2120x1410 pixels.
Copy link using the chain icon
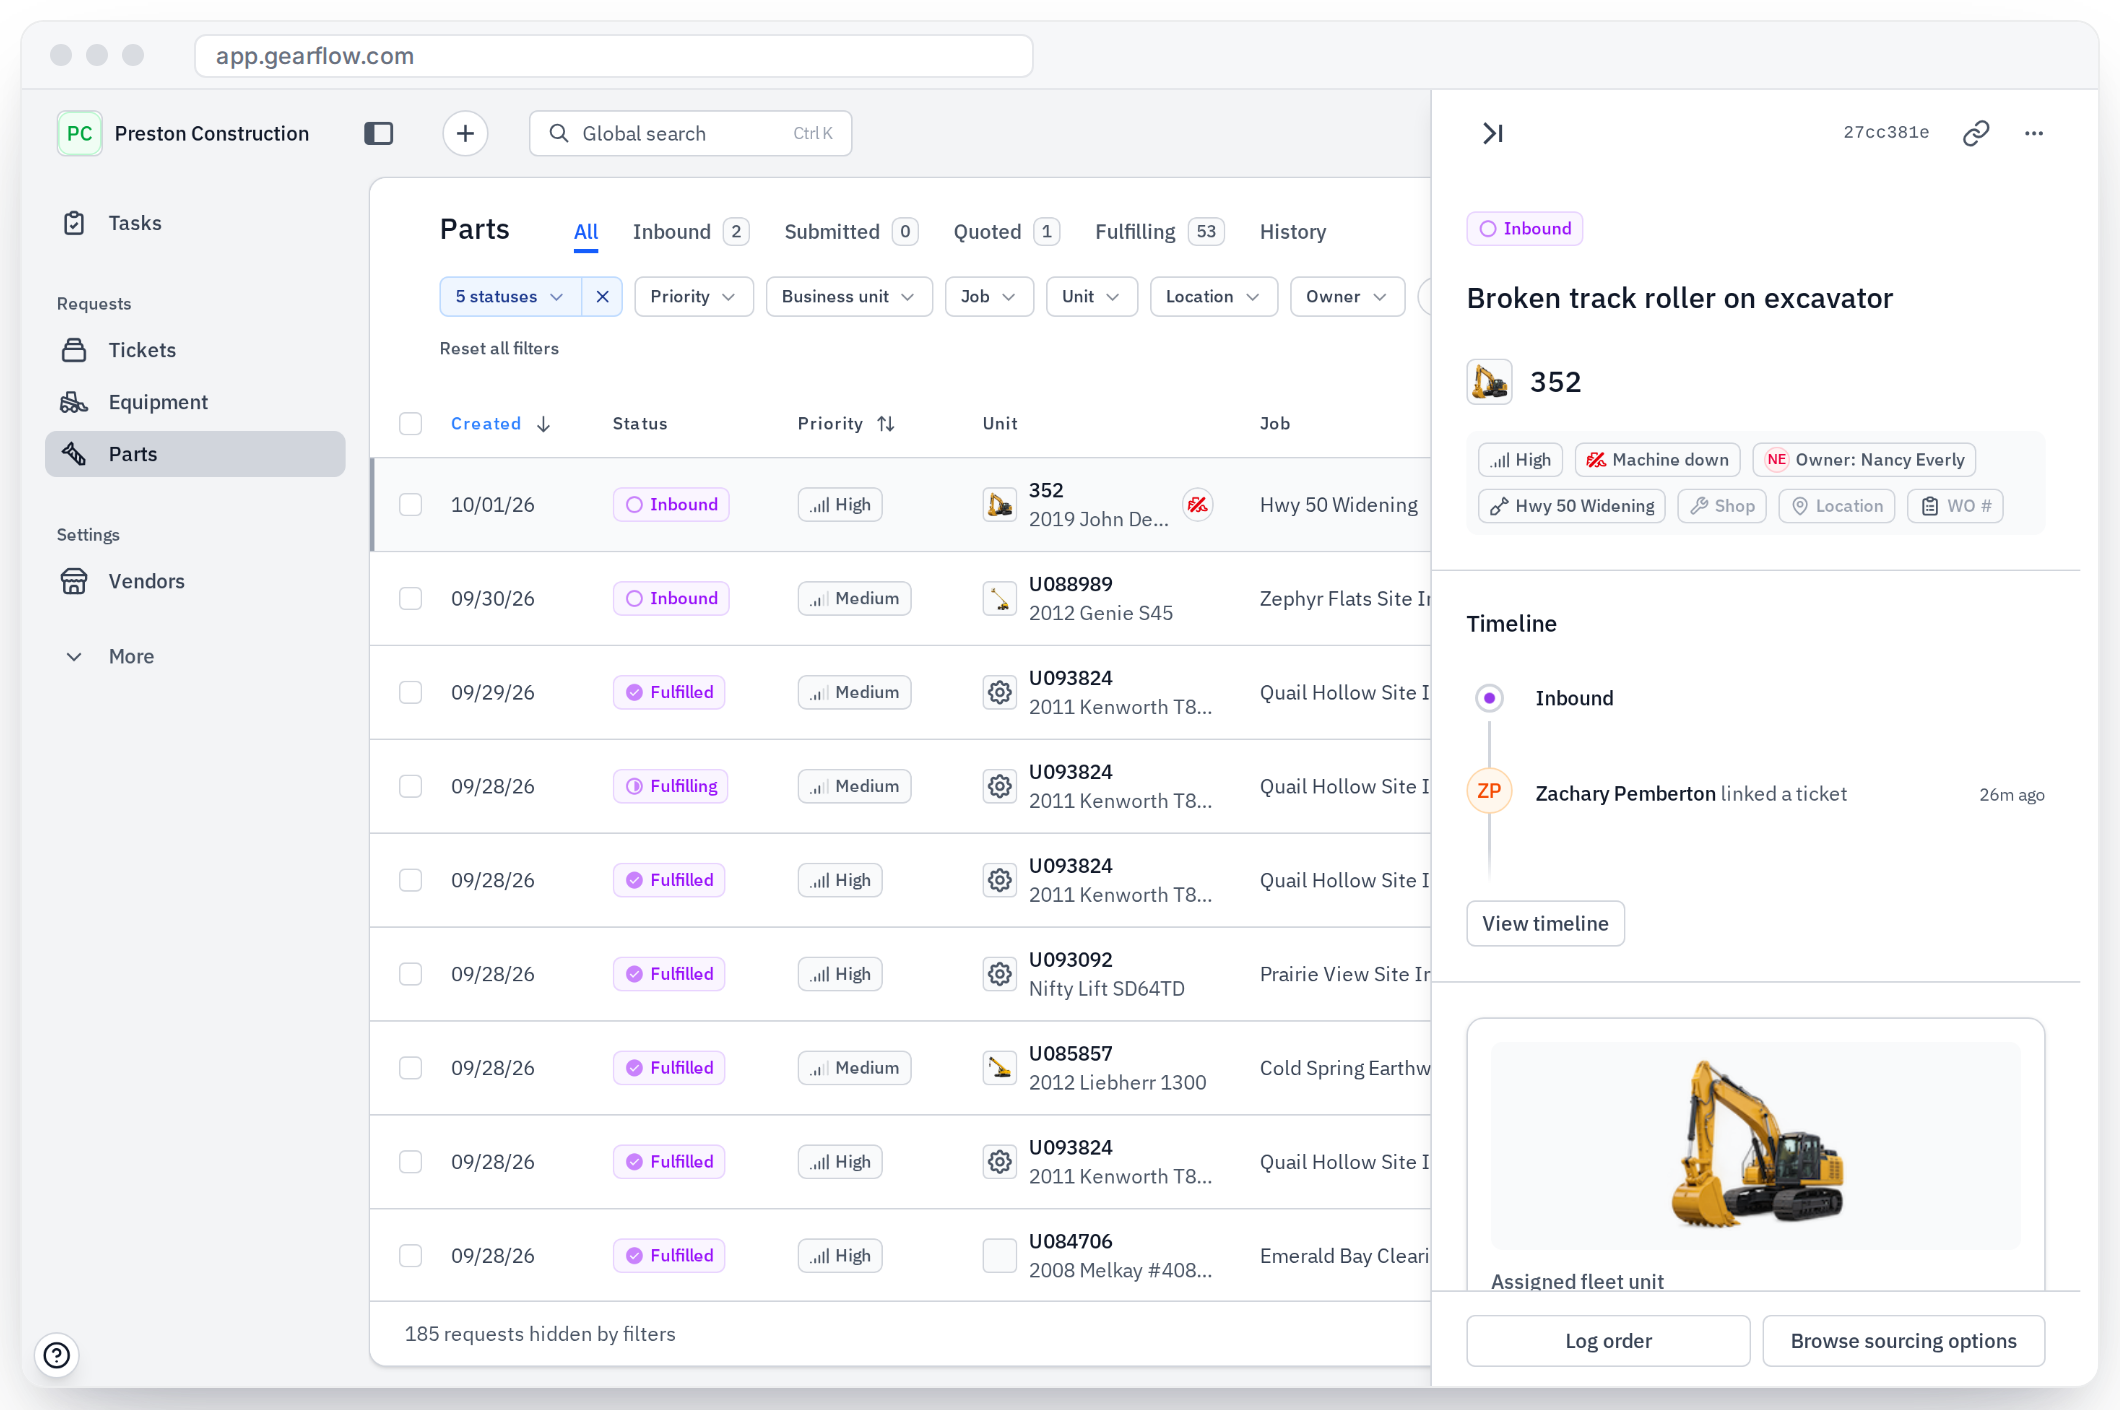click(x=1976, y=133)
